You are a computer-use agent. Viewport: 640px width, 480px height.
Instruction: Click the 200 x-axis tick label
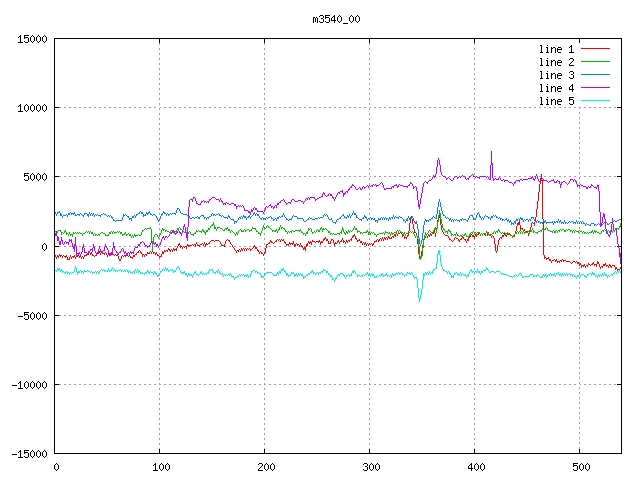[x=265, y=466]
